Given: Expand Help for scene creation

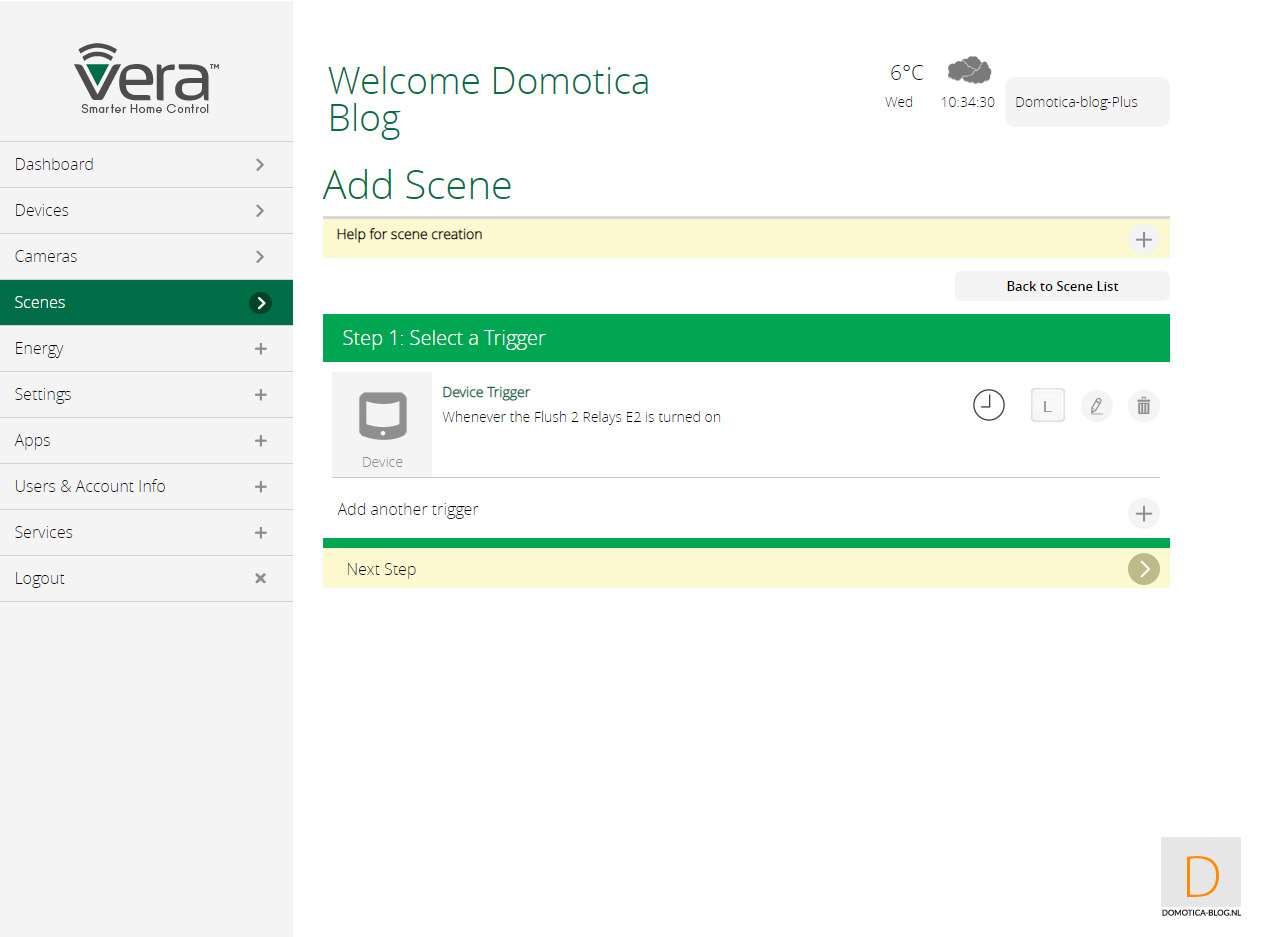Looking at the screenshot, I should click(1143, 240).
